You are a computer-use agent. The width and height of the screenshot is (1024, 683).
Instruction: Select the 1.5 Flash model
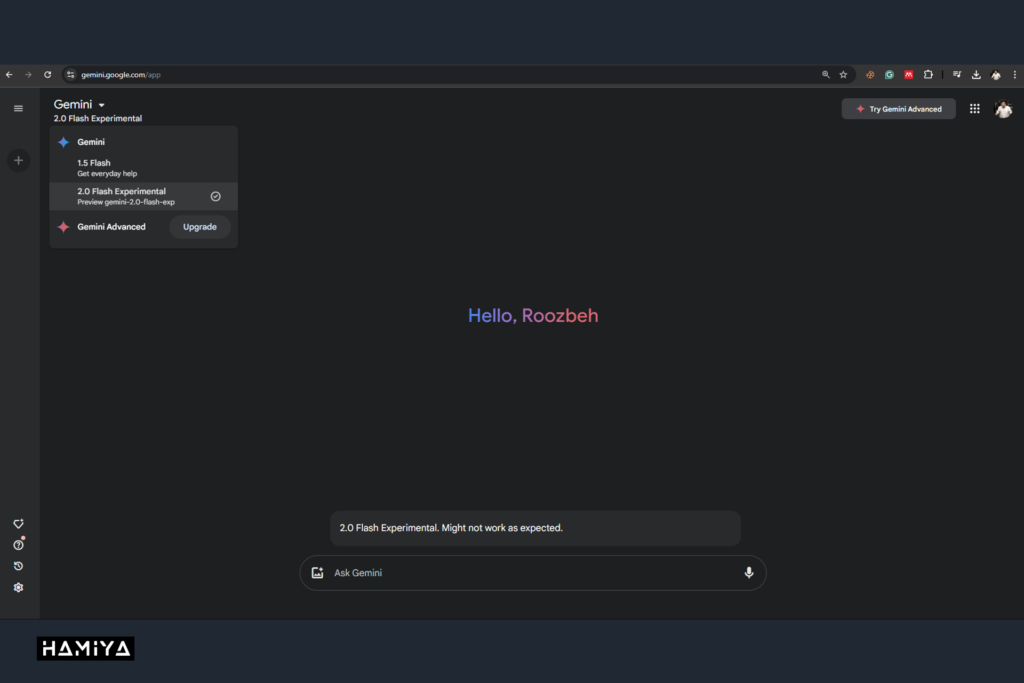[x=143, y=168]
